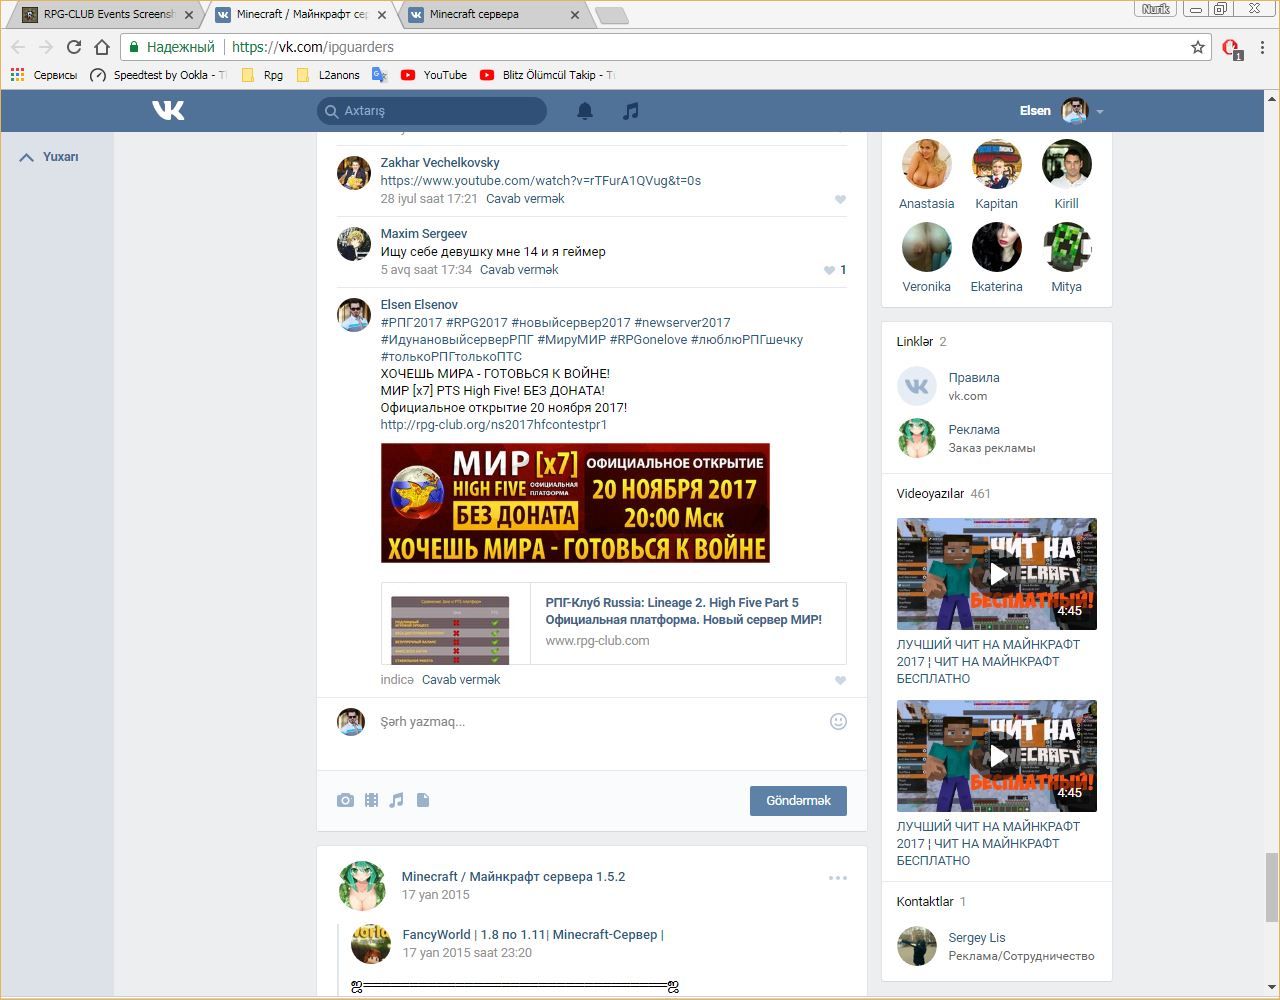
Task: Open the rpg-club.org/ns2017hfcontestpr1 link
Action: (x=494, y=425)
